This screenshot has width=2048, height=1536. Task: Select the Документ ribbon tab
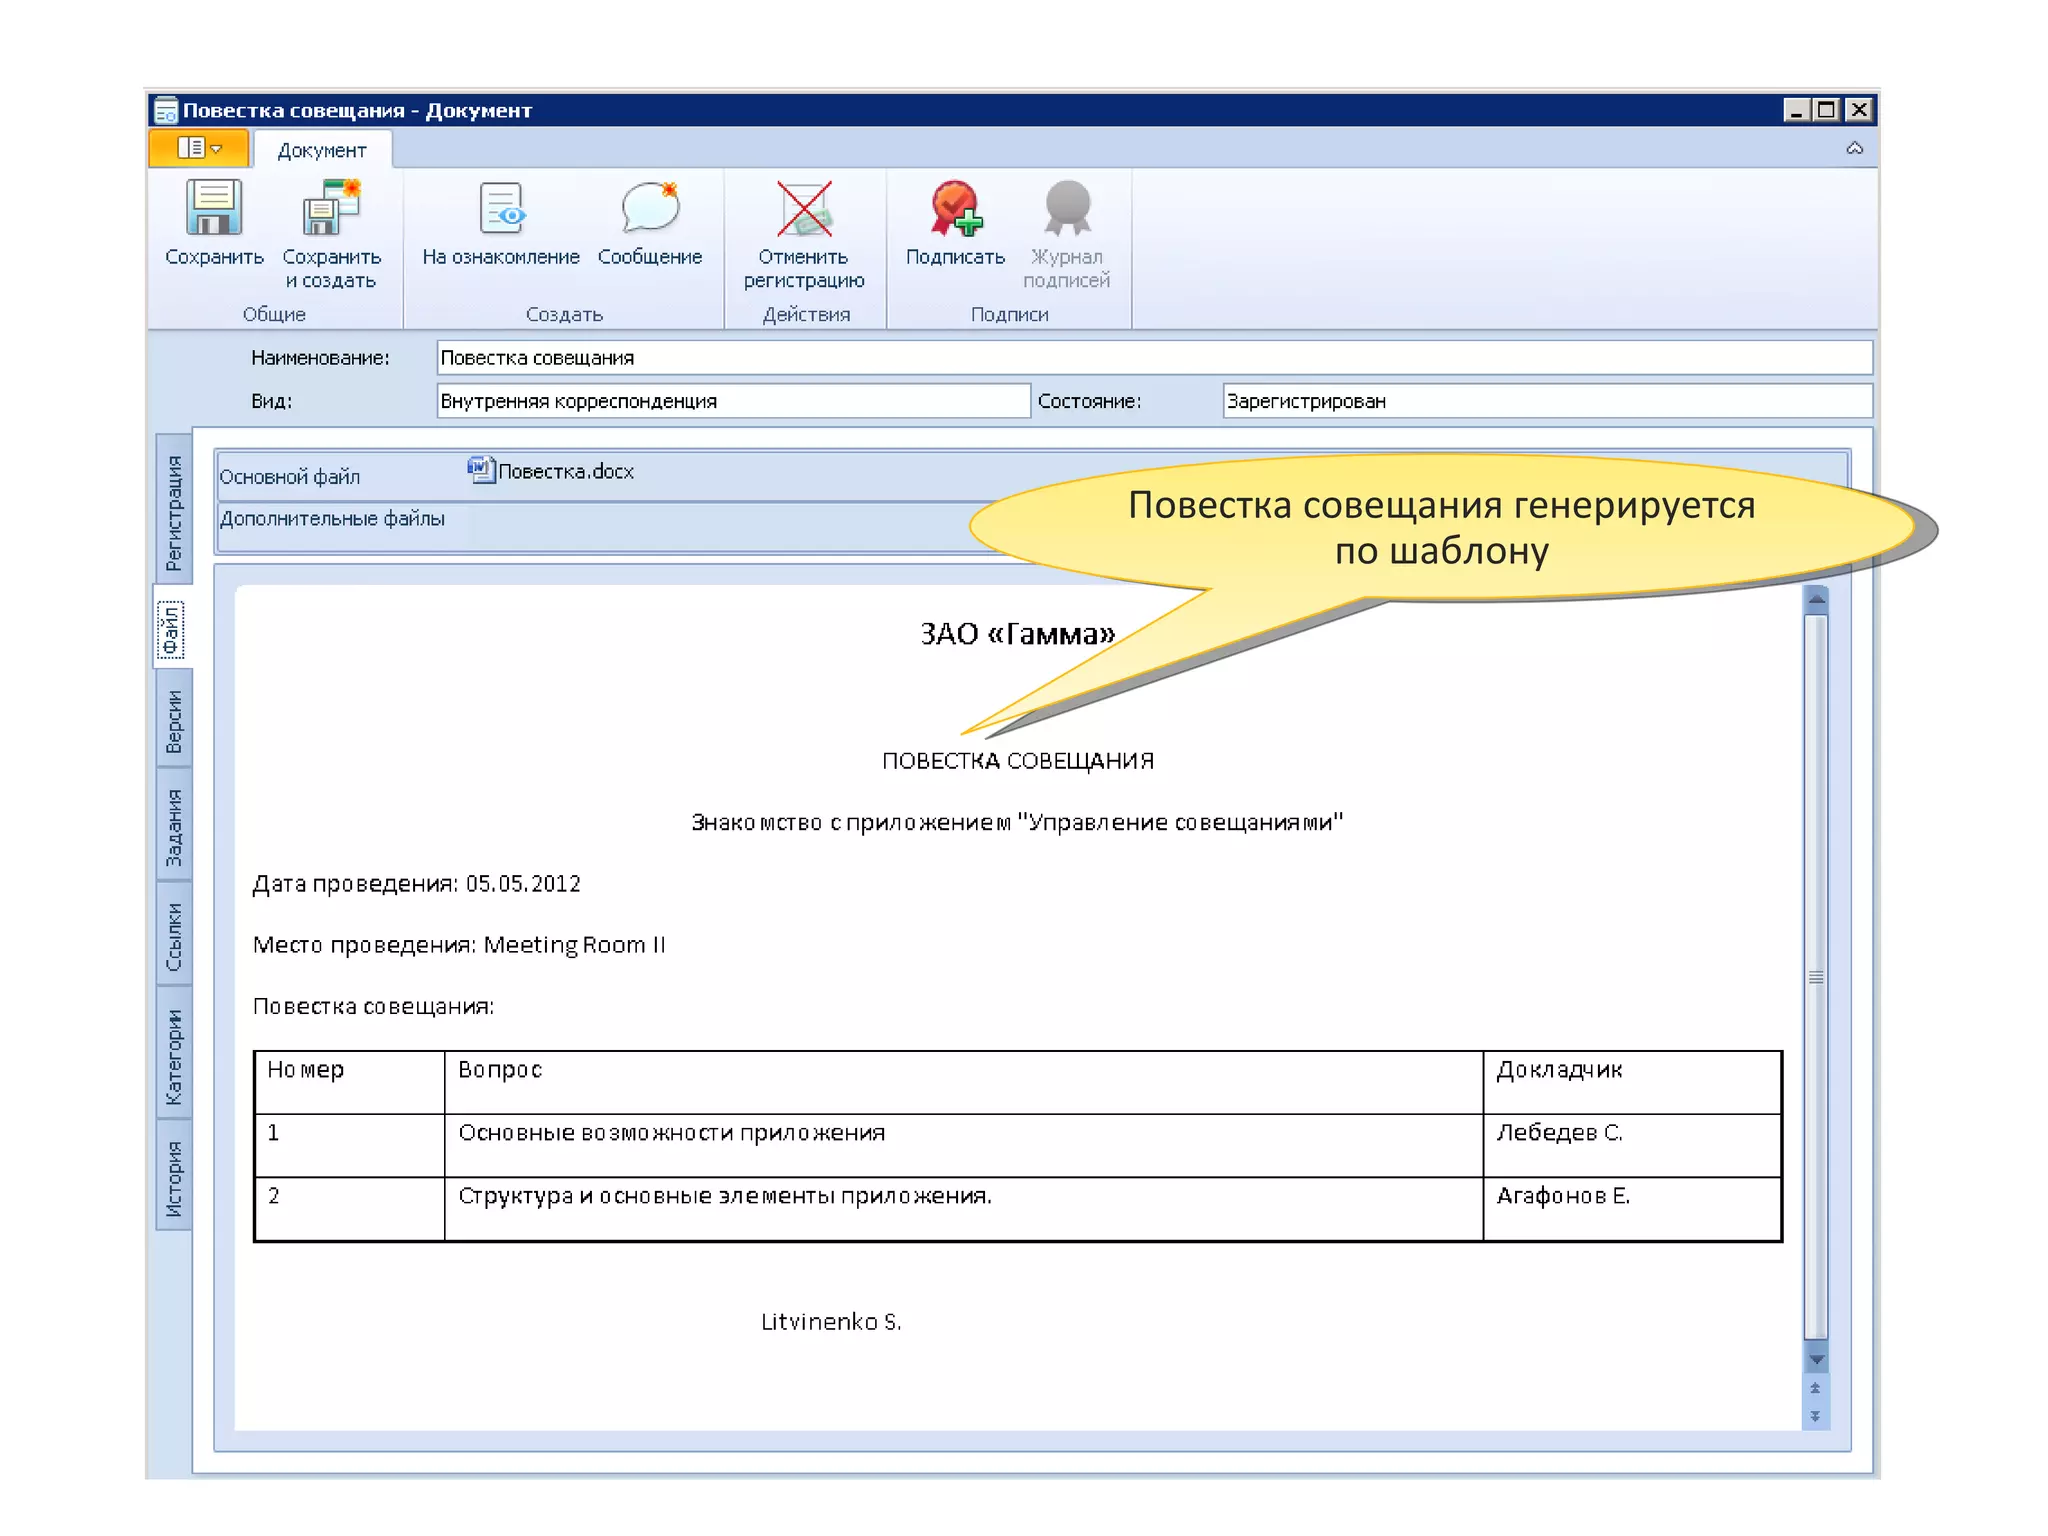click(322, 151)
